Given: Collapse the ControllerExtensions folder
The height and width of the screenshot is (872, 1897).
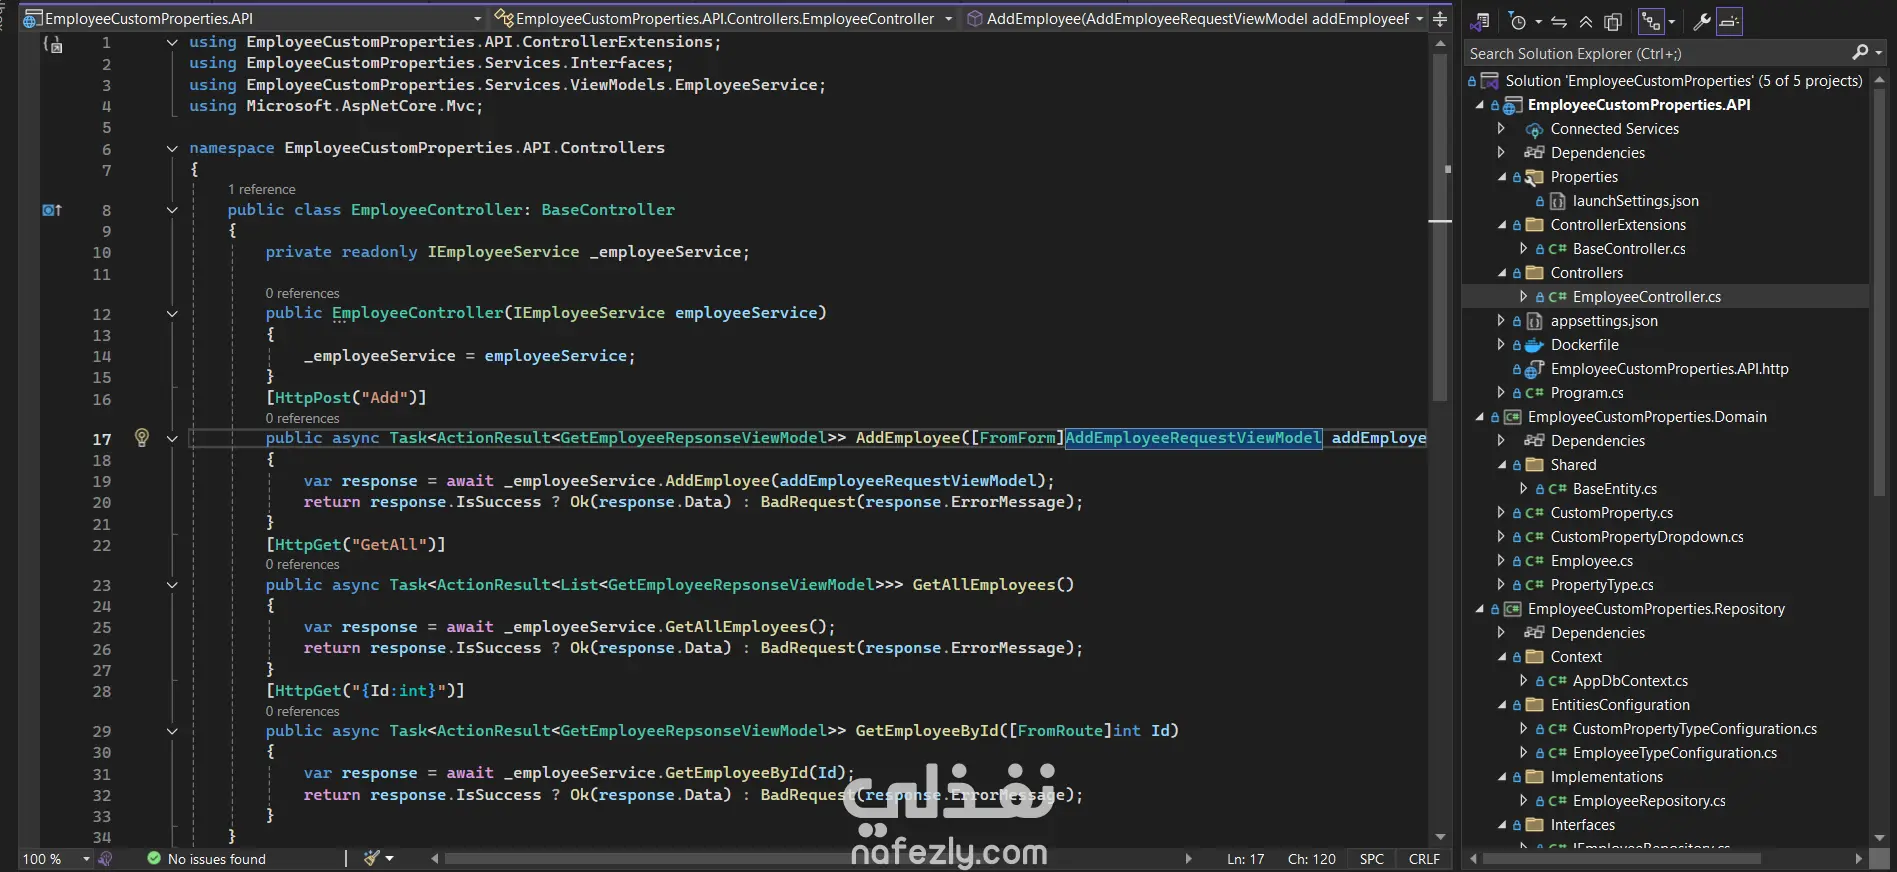Looking at the screenshot, I should tap(1501, 225).
